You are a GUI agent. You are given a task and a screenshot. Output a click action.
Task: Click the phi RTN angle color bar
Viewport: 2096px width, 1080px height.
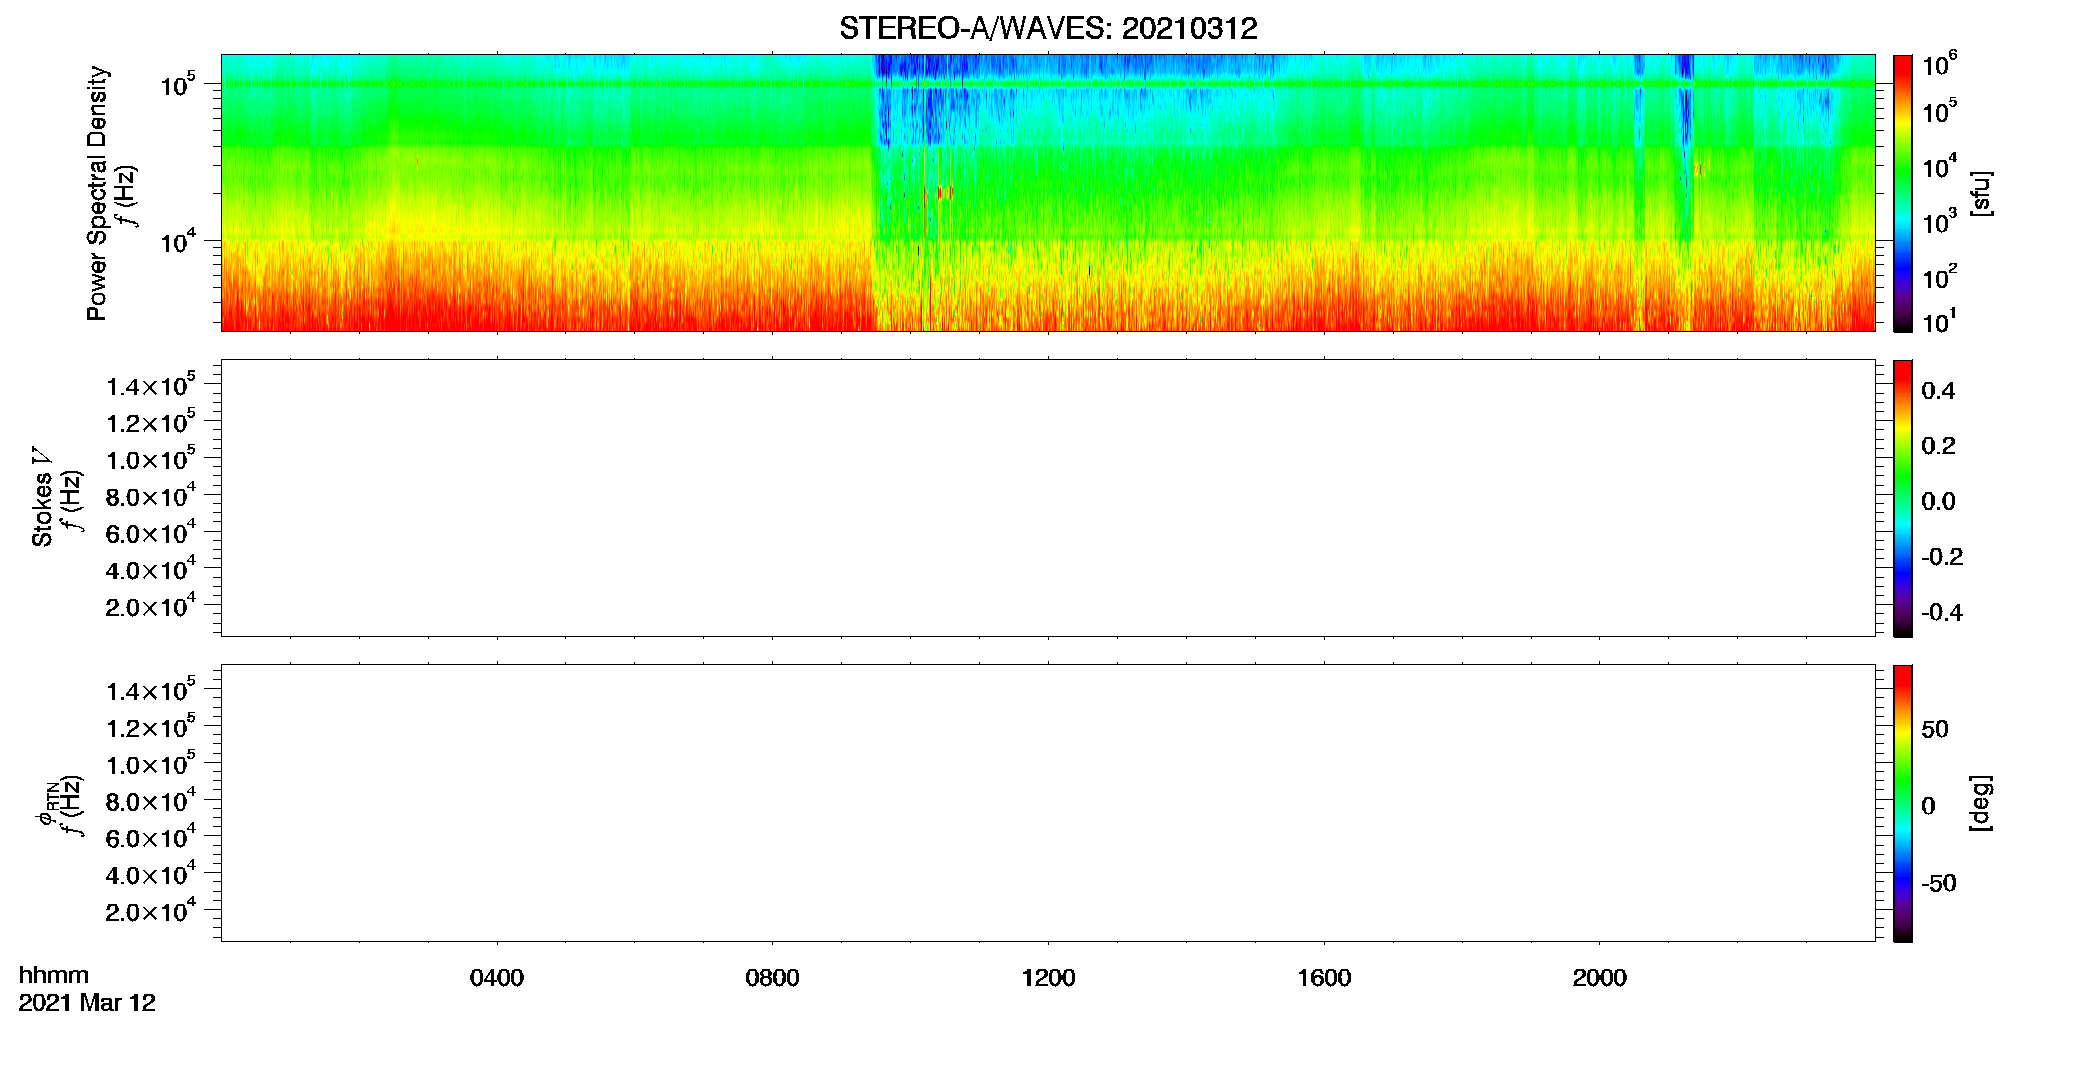pyautogui.click(x=1903, y=803)
